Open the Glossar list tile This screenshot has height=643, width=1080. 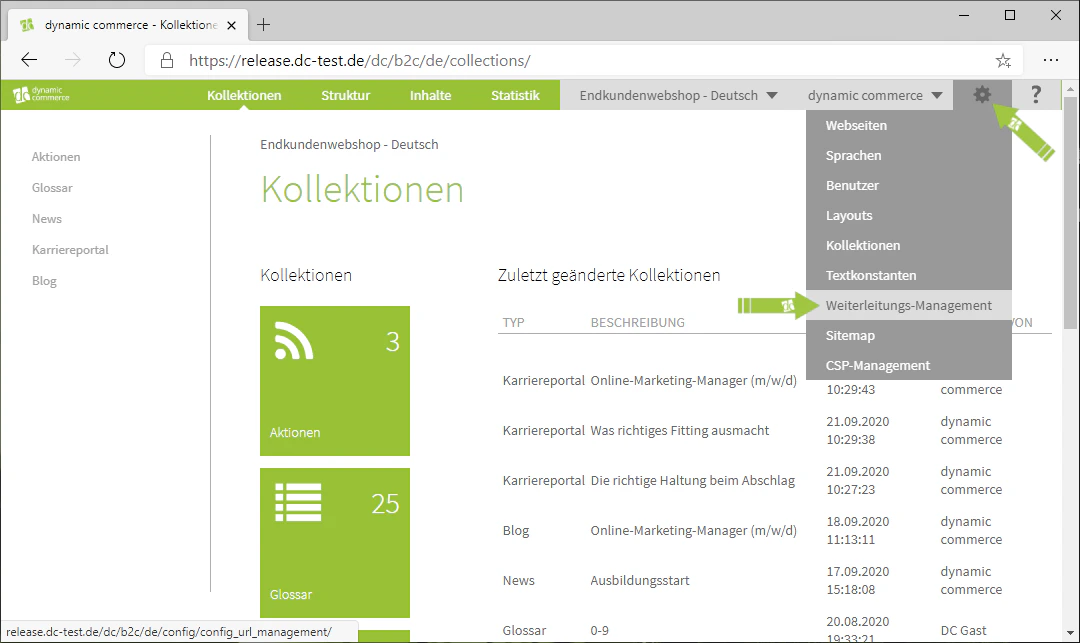335,542
